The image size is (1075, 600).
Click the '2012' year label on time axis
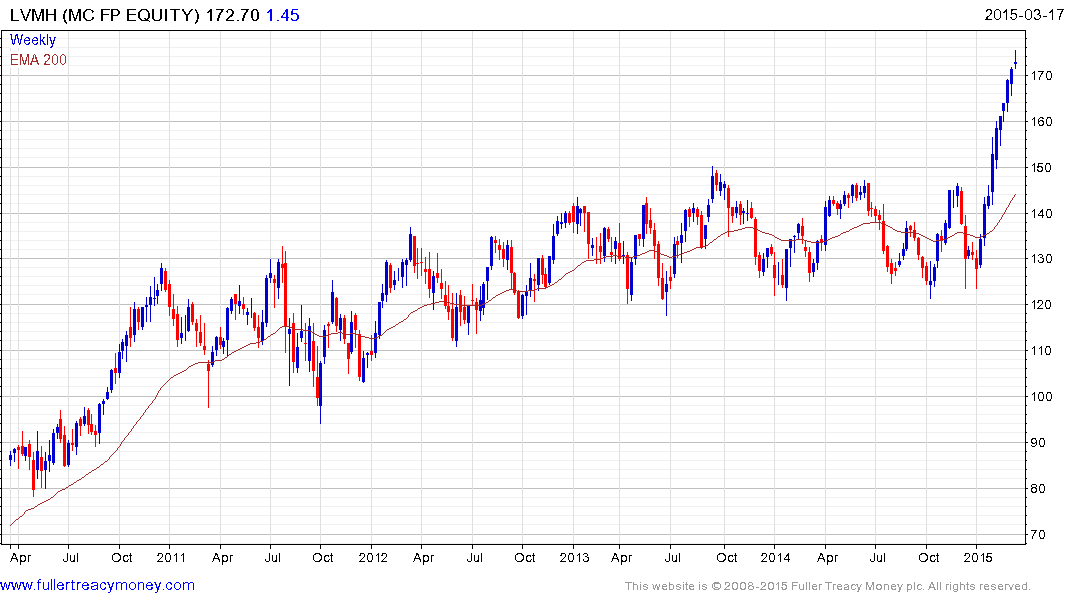point(373,557)
